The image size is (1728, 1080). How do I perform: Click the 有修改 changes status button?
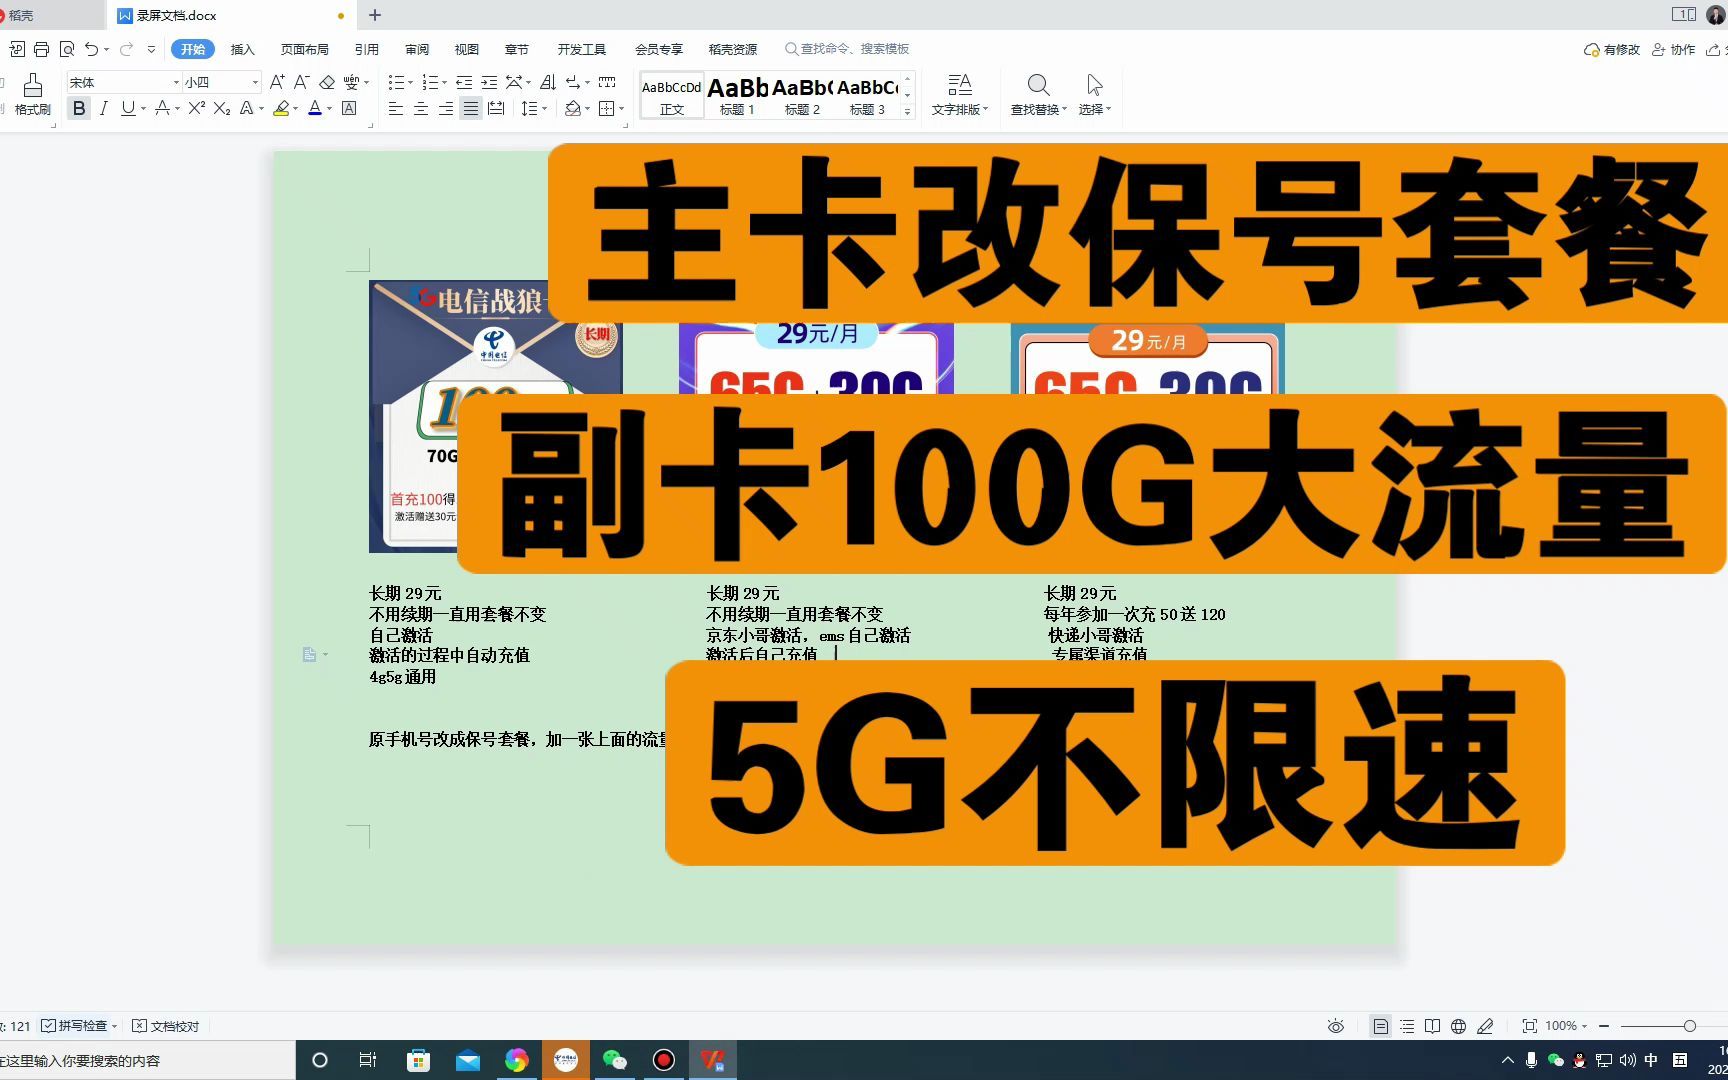pos(1612,49)
